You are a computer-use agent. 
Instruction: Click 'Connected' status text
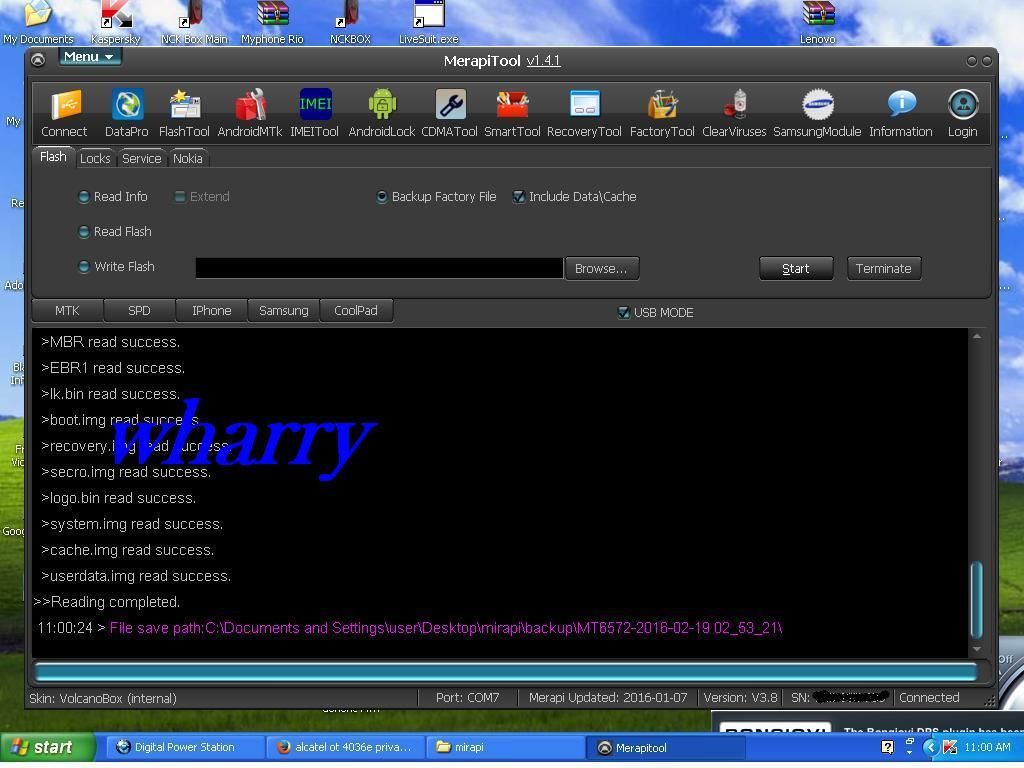(929, 698)
